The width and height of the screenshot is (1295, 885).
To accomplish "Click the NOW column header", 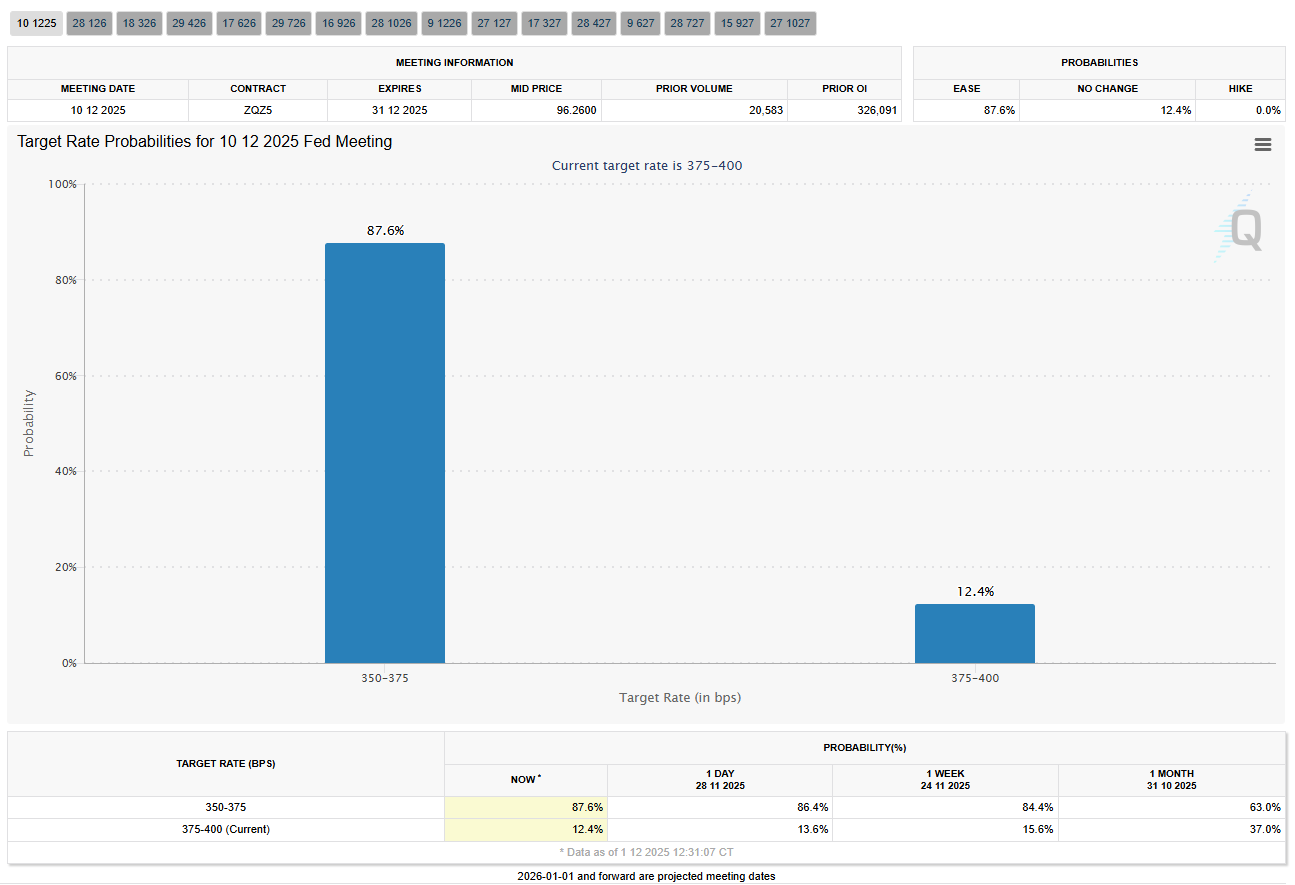I will click(525, 779).
